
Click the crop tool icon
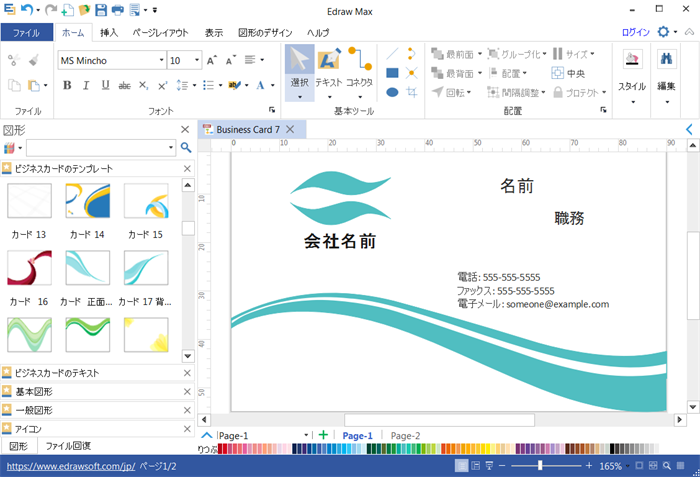(412, 92)
